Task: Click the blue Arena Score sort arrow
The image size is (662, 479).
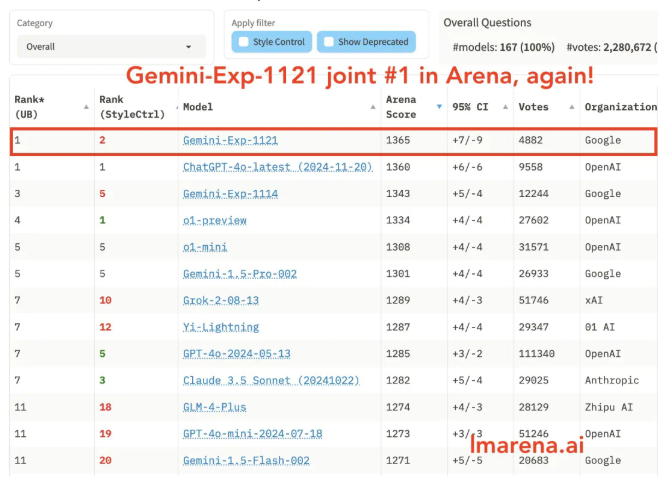Action: (438, 106)
